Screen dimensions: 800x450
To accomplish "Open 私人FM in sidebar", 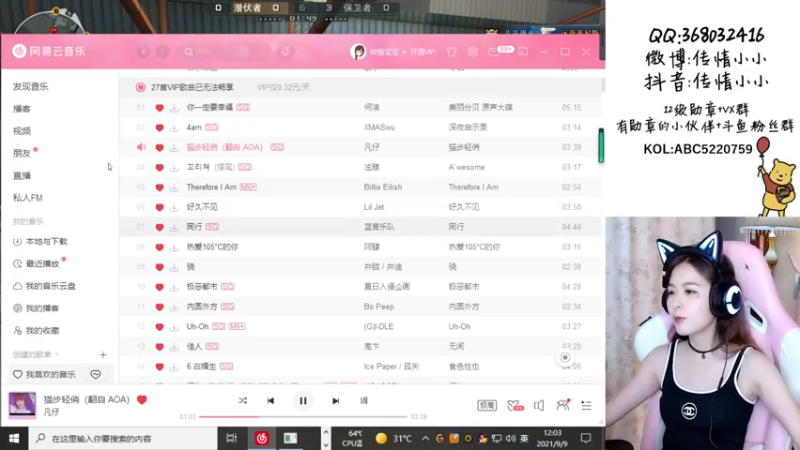I will tap(28, 197).
